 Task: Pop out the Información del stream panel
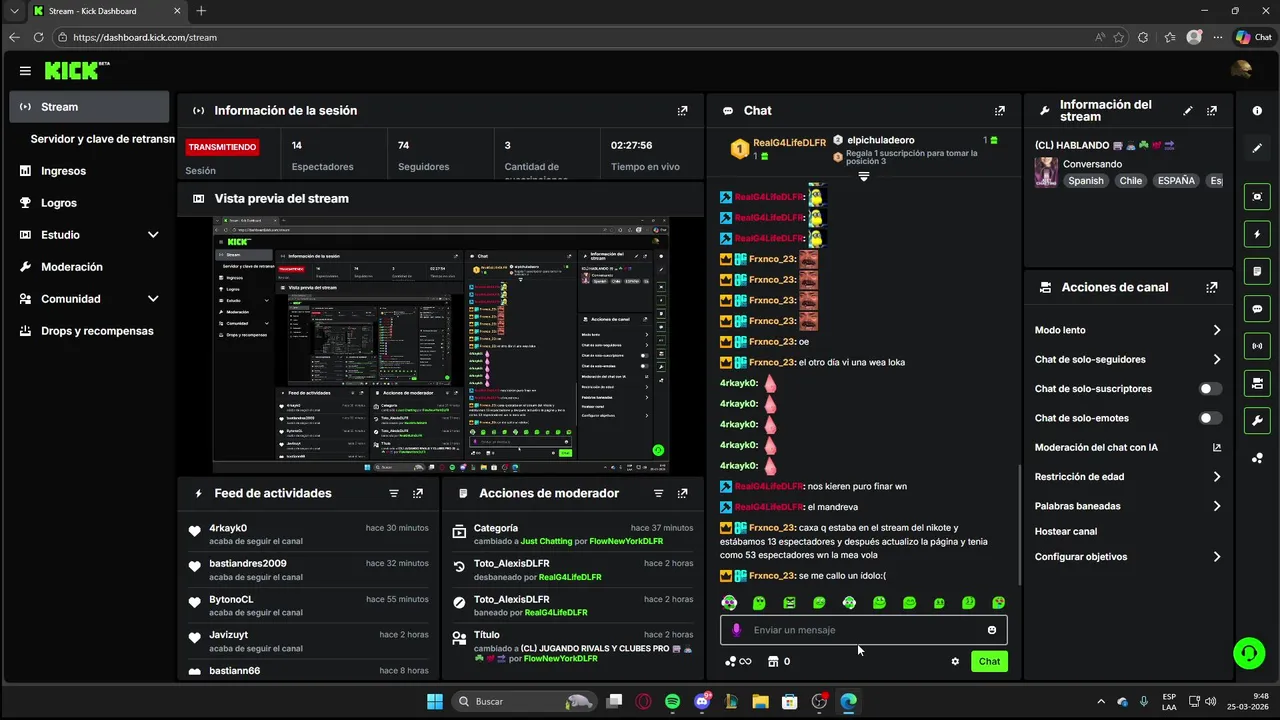pos(1212,111)
